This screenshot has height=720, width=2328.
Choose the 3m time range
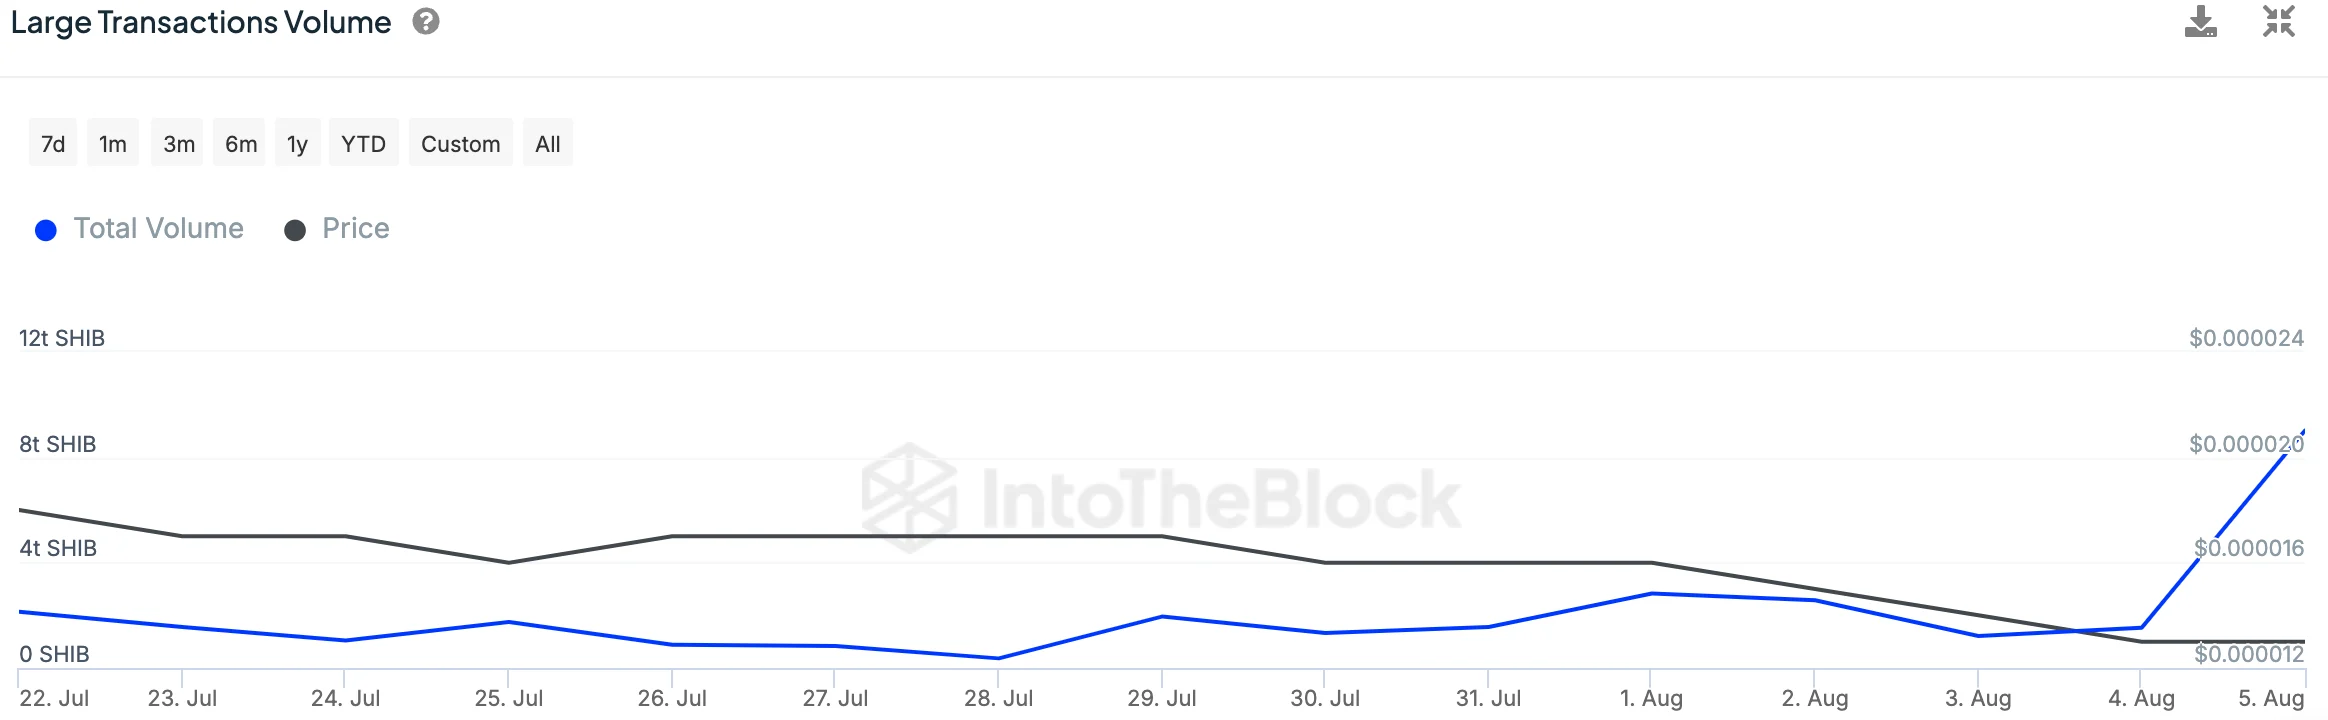click(179, 144)
